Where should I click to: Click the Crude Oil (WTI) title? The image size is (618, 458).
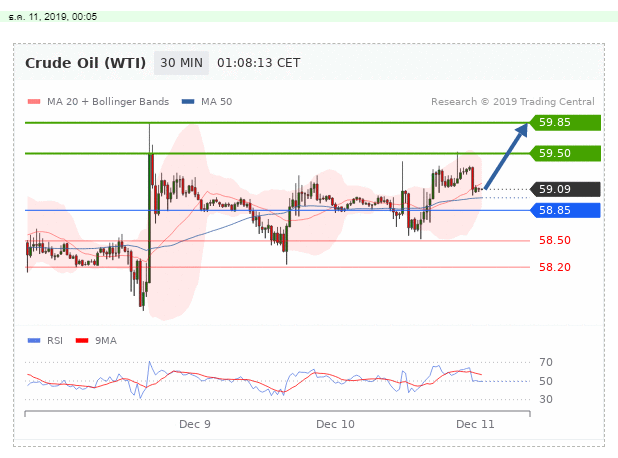[86, 63]
